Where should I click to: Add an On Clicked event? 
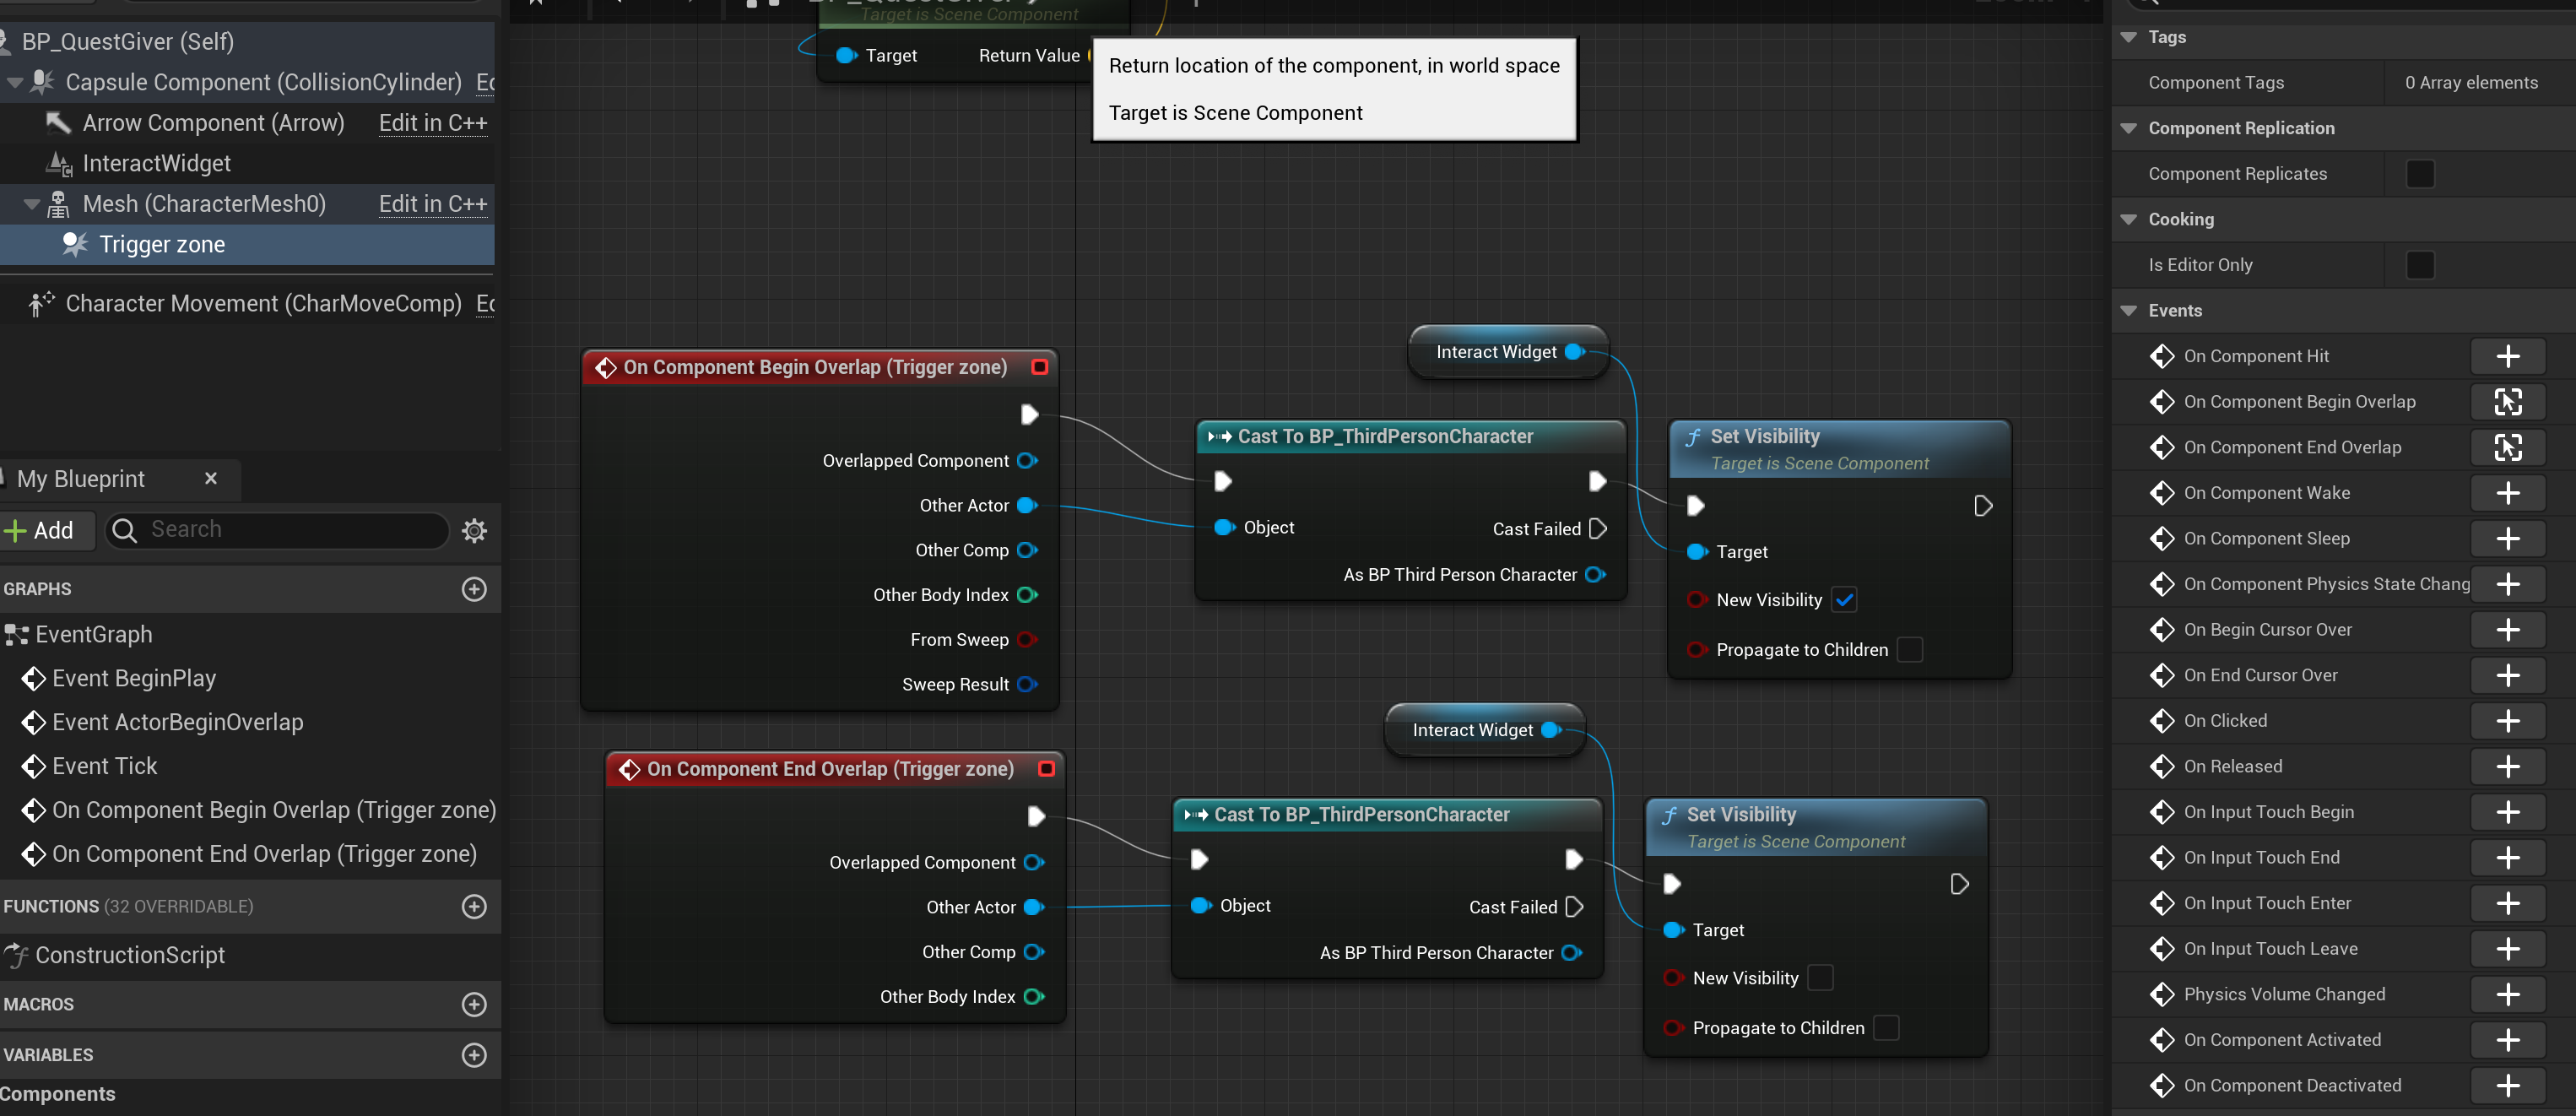point(2506,721)
